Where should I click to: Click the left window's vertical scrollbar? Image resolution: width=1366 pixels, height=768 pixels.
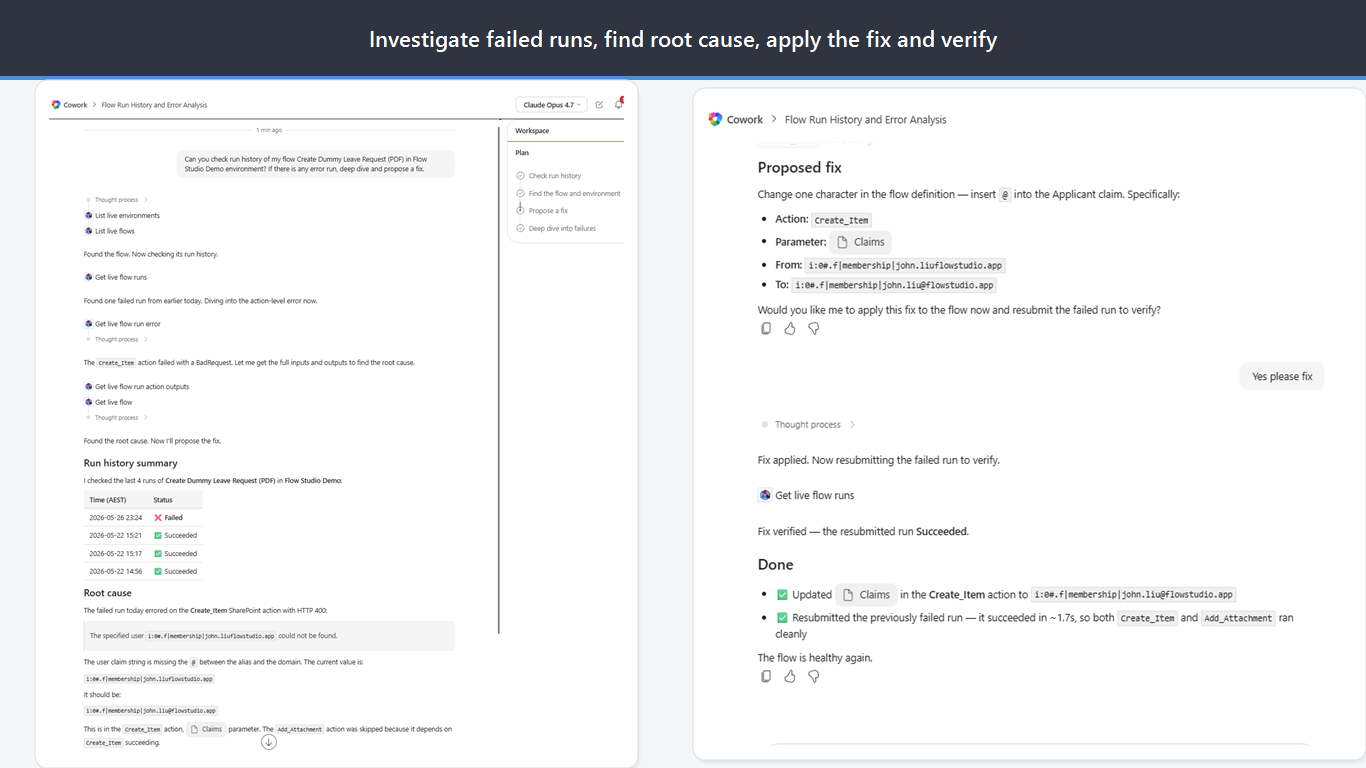click(498, 380)
